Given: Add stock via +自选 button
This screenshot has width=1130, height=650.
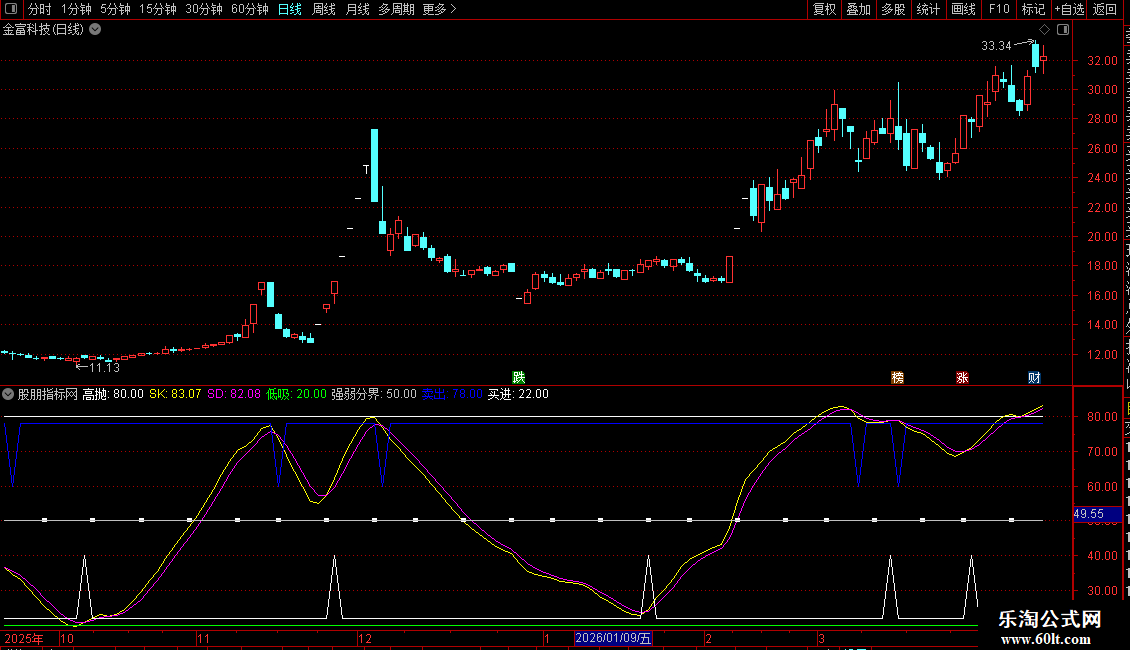Looking at the screenshot, I should coord(1069,9).
